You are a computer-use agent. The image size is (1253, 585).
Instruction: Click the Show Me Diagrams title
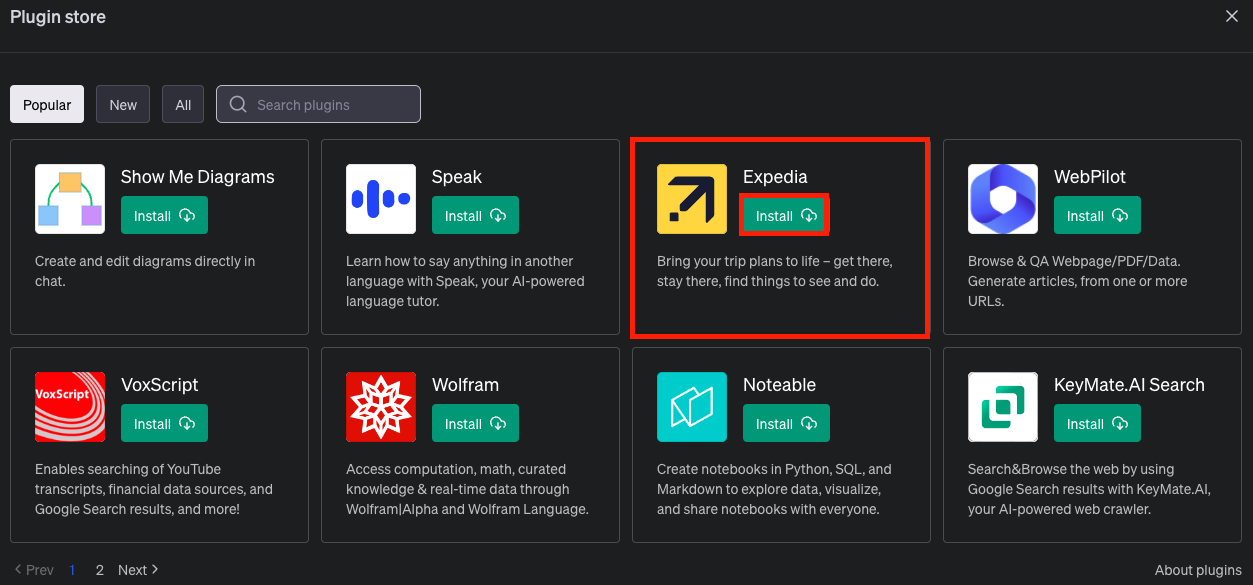click(198, 177)
